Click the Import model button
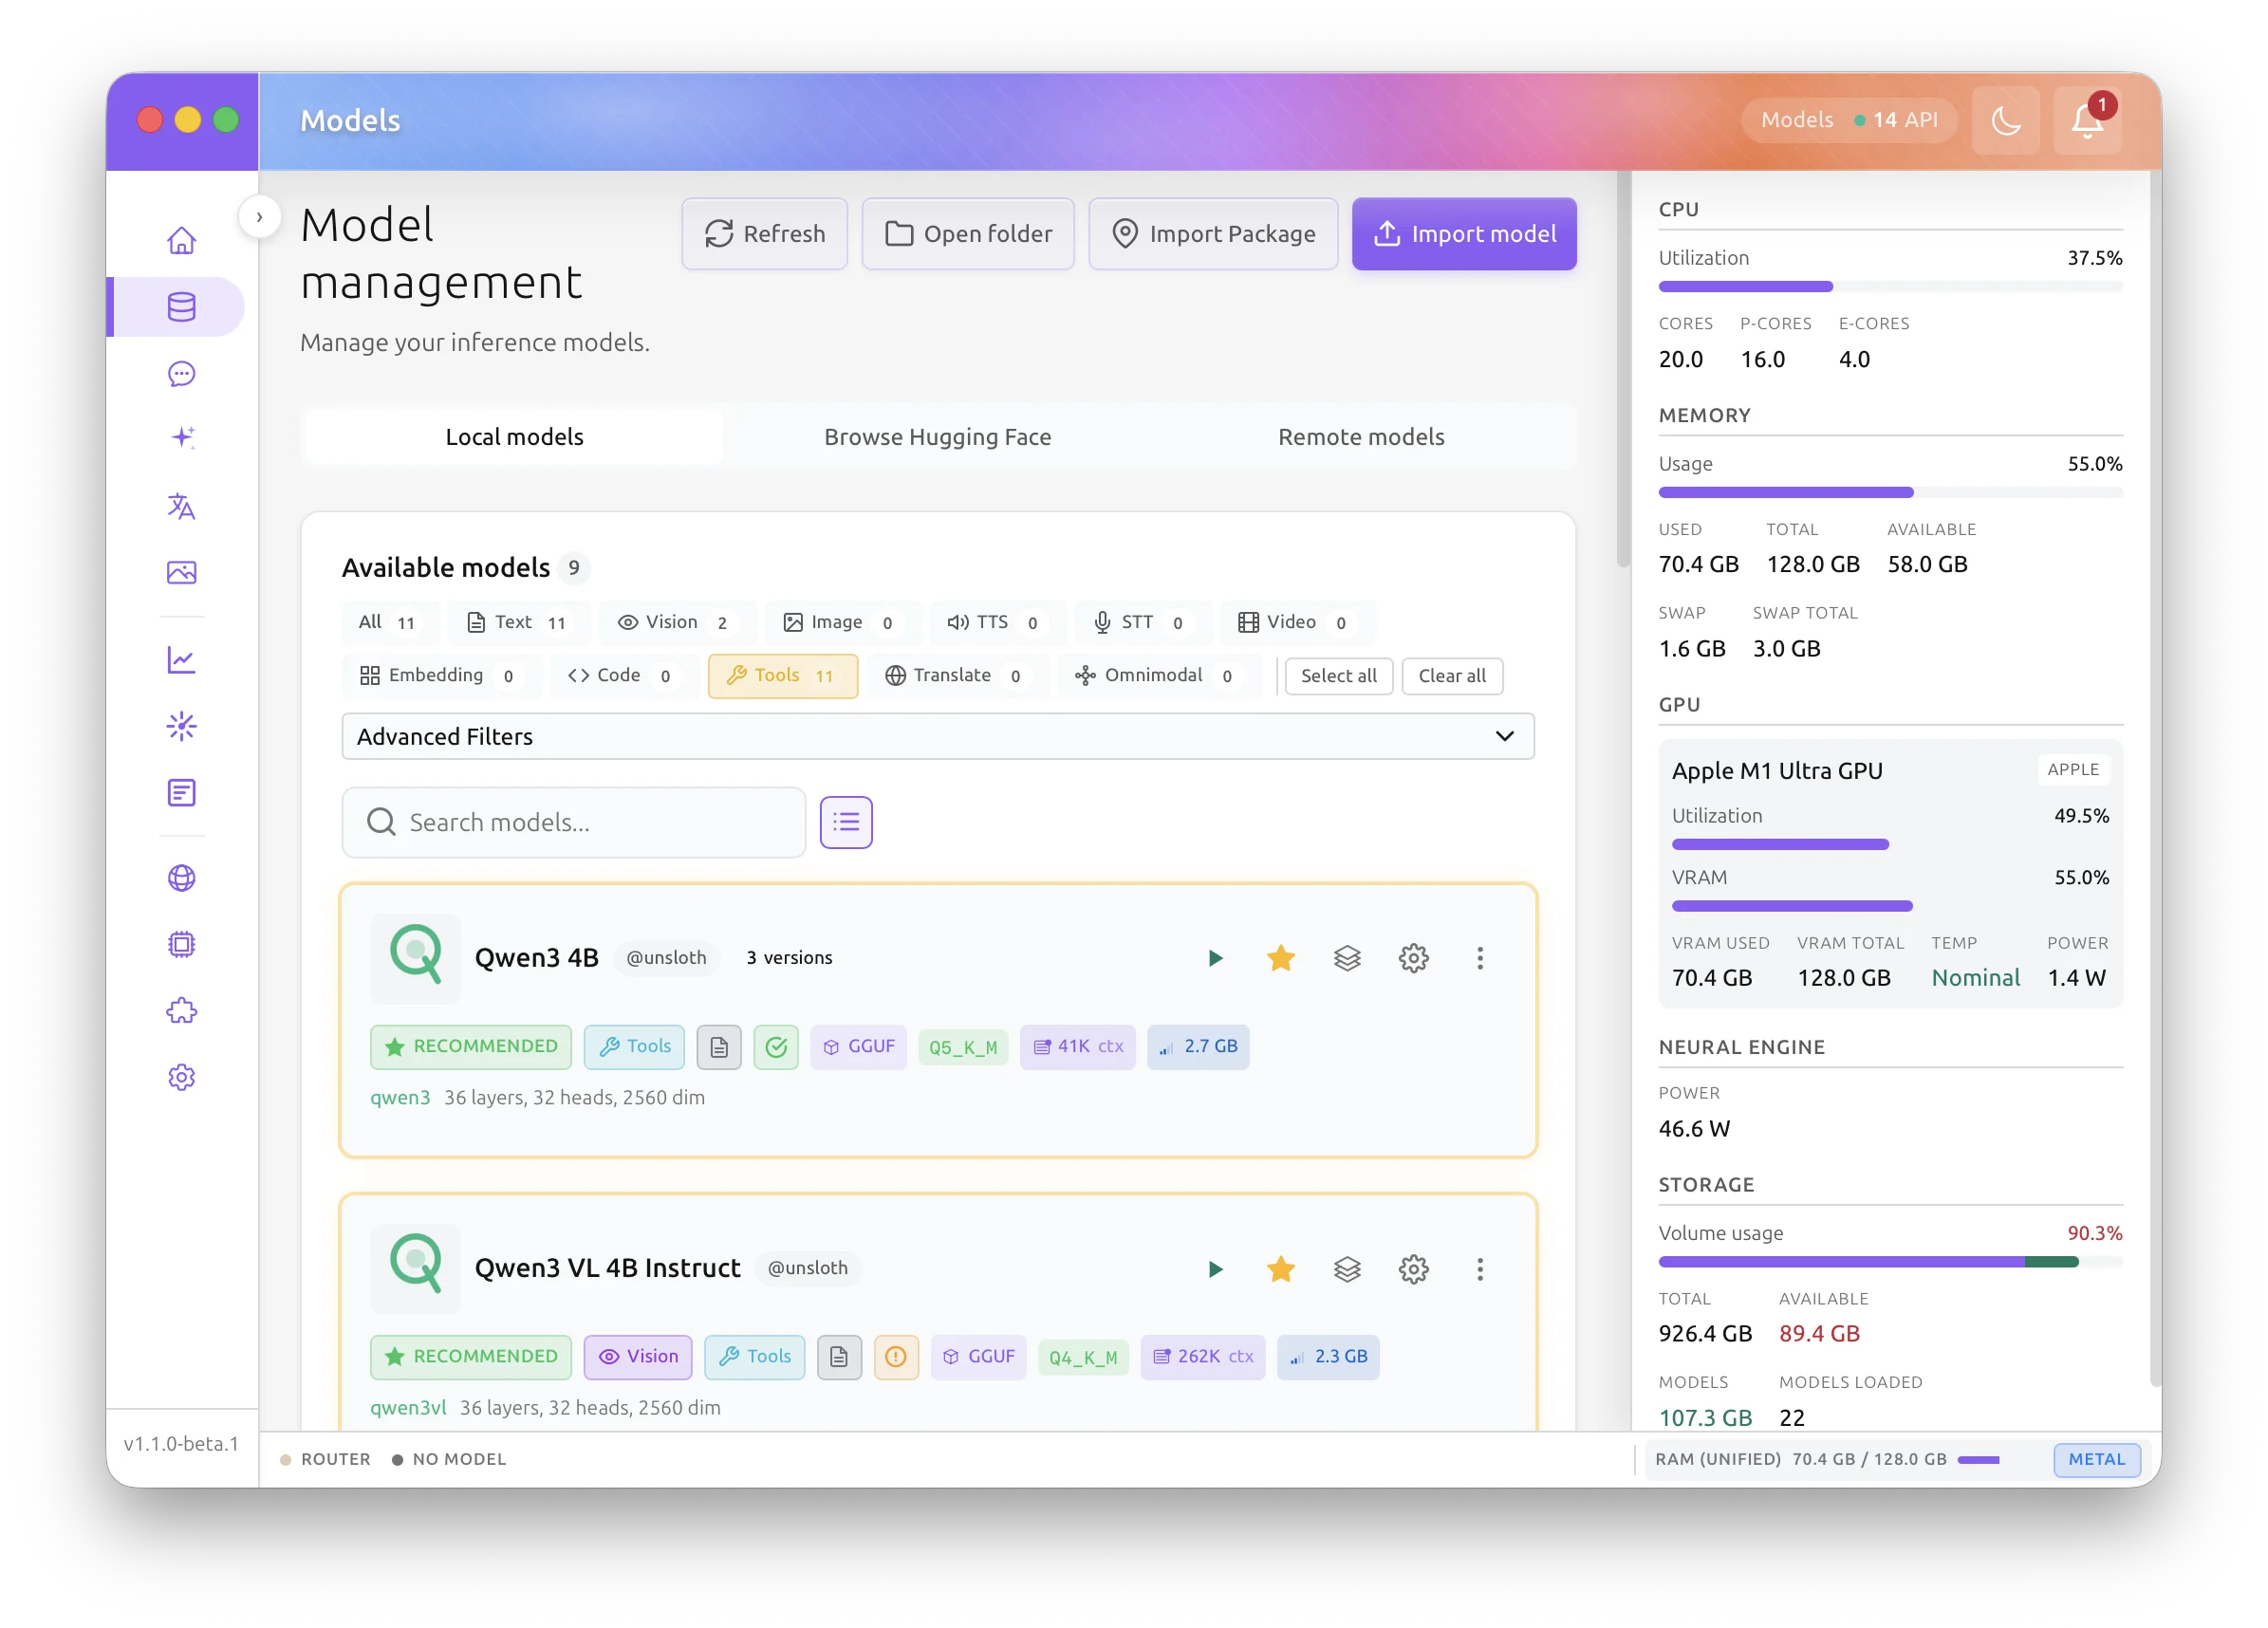 click(1464, 234)
